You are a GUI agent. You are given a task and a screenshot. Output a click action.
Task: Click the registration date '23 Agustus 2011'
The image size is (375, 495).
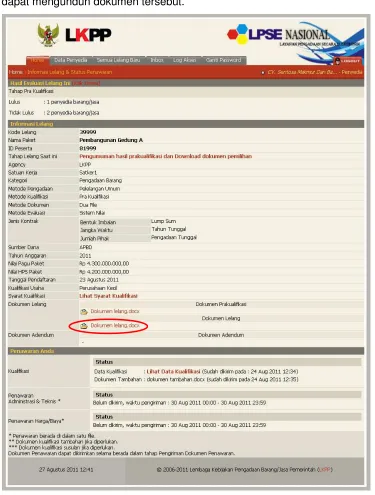(99, 280)
